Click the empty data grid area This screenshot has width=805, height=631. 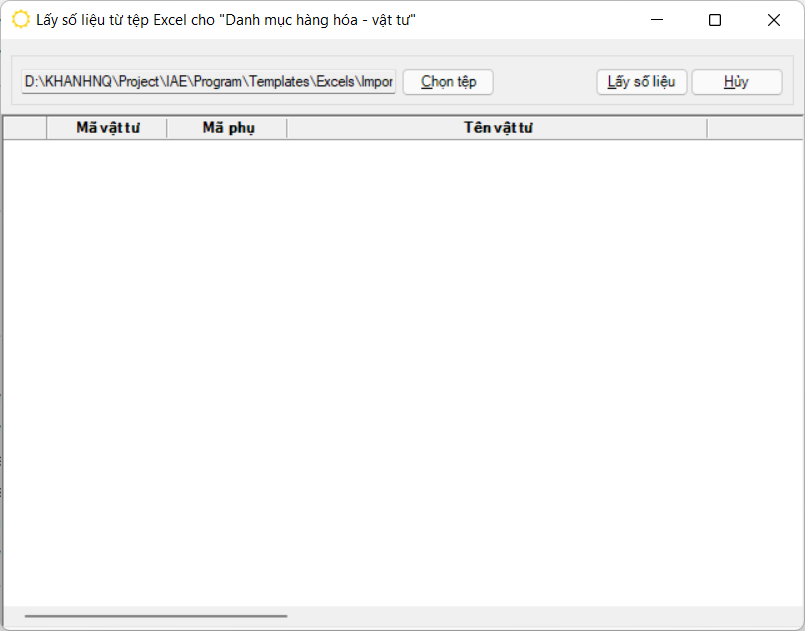tap(400, 370)
